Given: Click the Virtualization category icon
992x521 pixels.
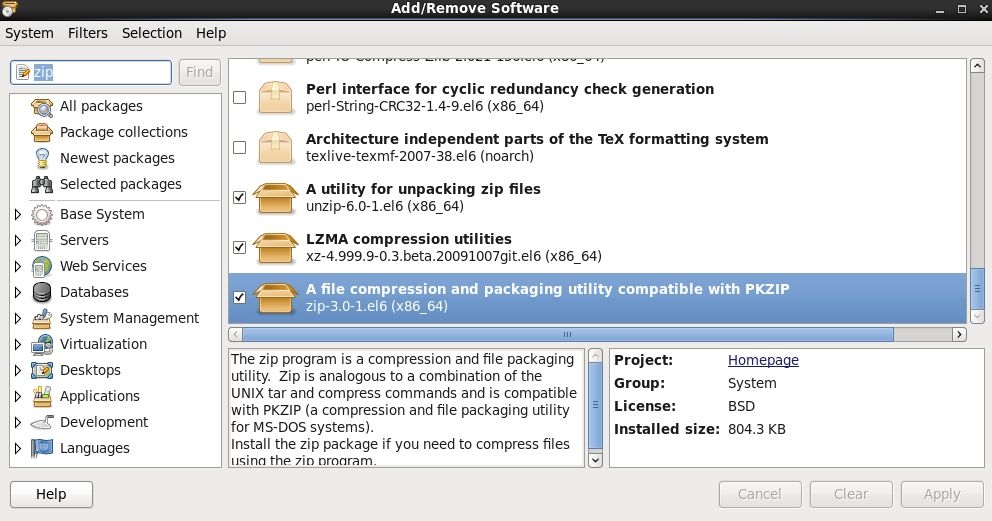Looking at the screenshot, I should [x=42, y=345].
